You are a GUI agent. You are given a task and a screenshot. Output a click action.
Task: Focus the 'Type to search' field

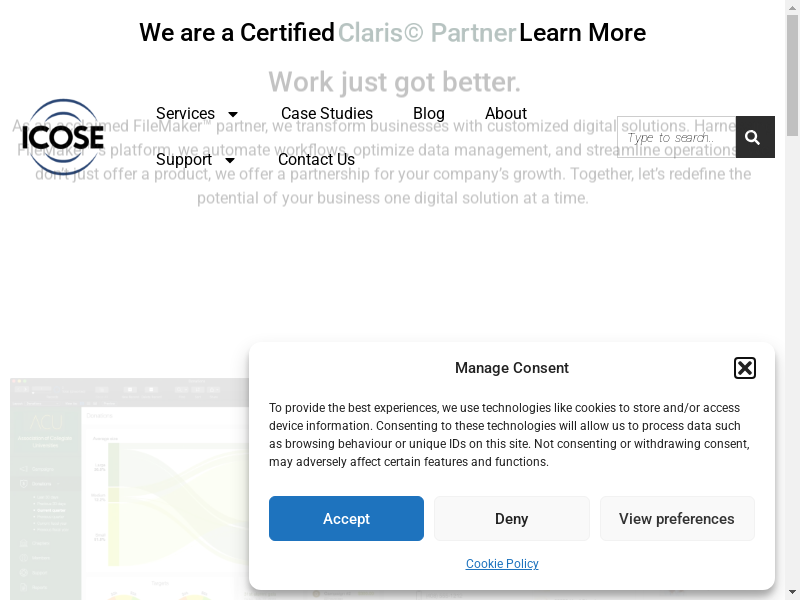(676, 138)
